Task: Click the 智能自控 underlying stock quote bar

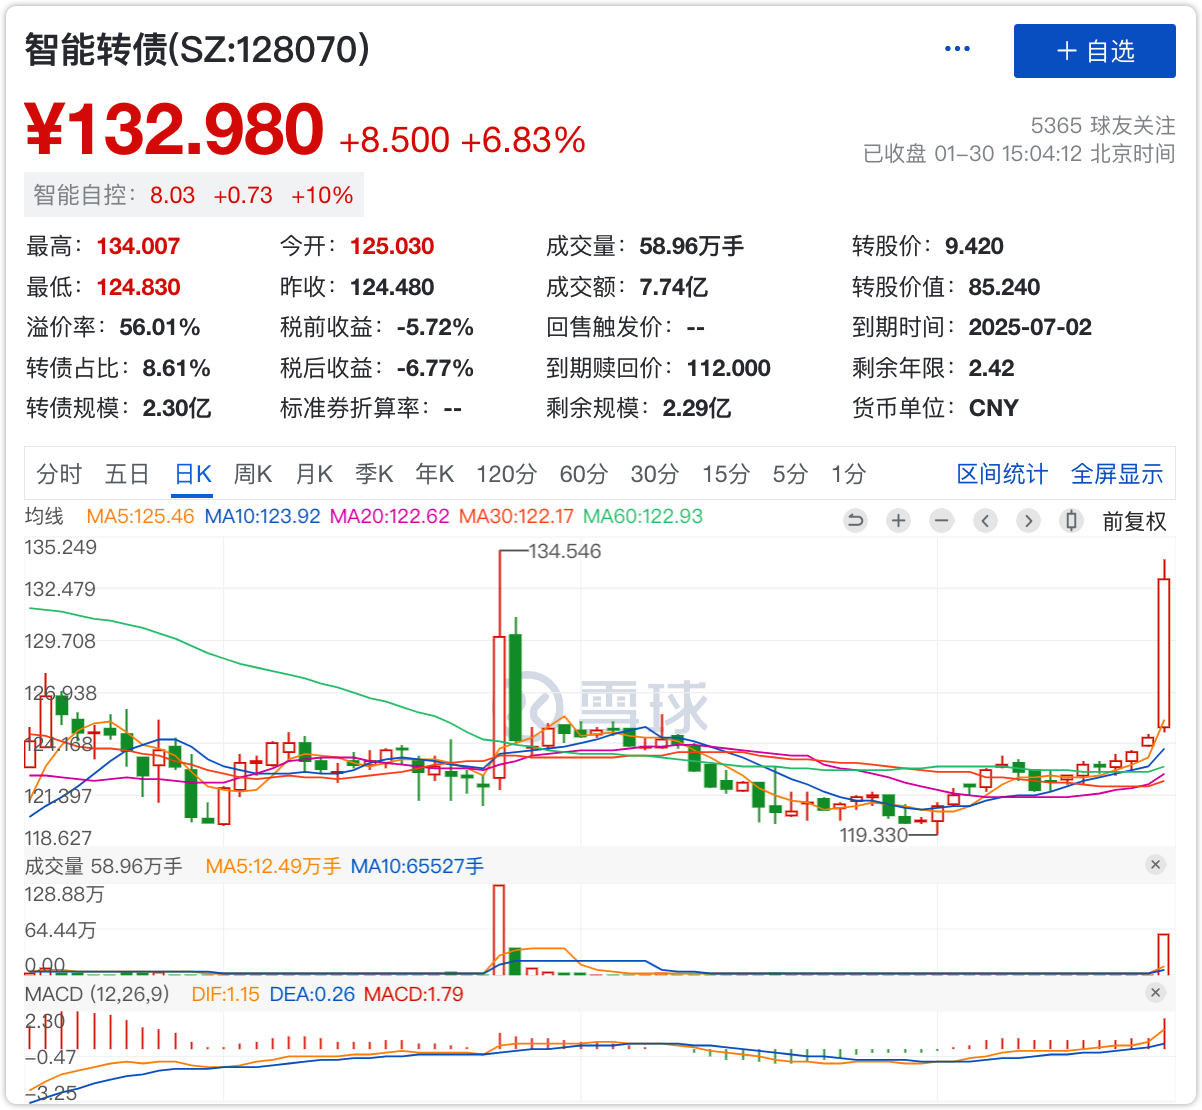Action: click(193, 195)
